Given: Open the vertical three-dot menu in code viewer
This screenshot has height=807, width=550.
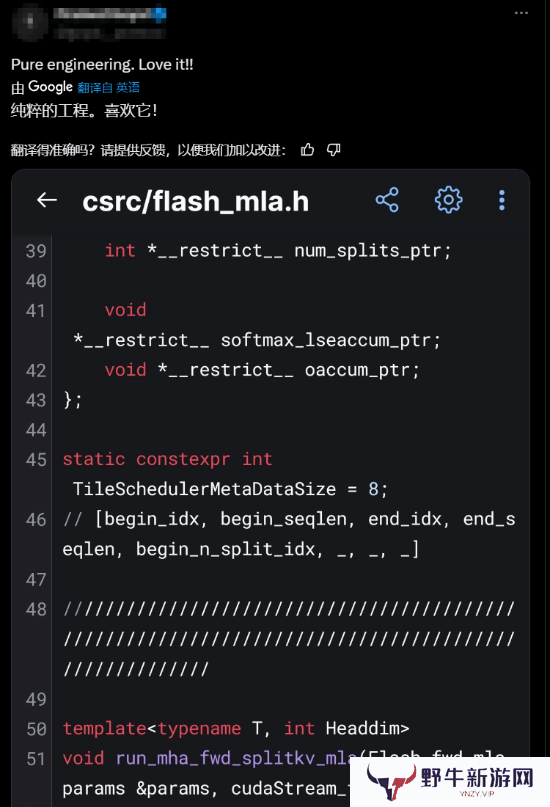Looking at the screenshot, I should [502, 200].
